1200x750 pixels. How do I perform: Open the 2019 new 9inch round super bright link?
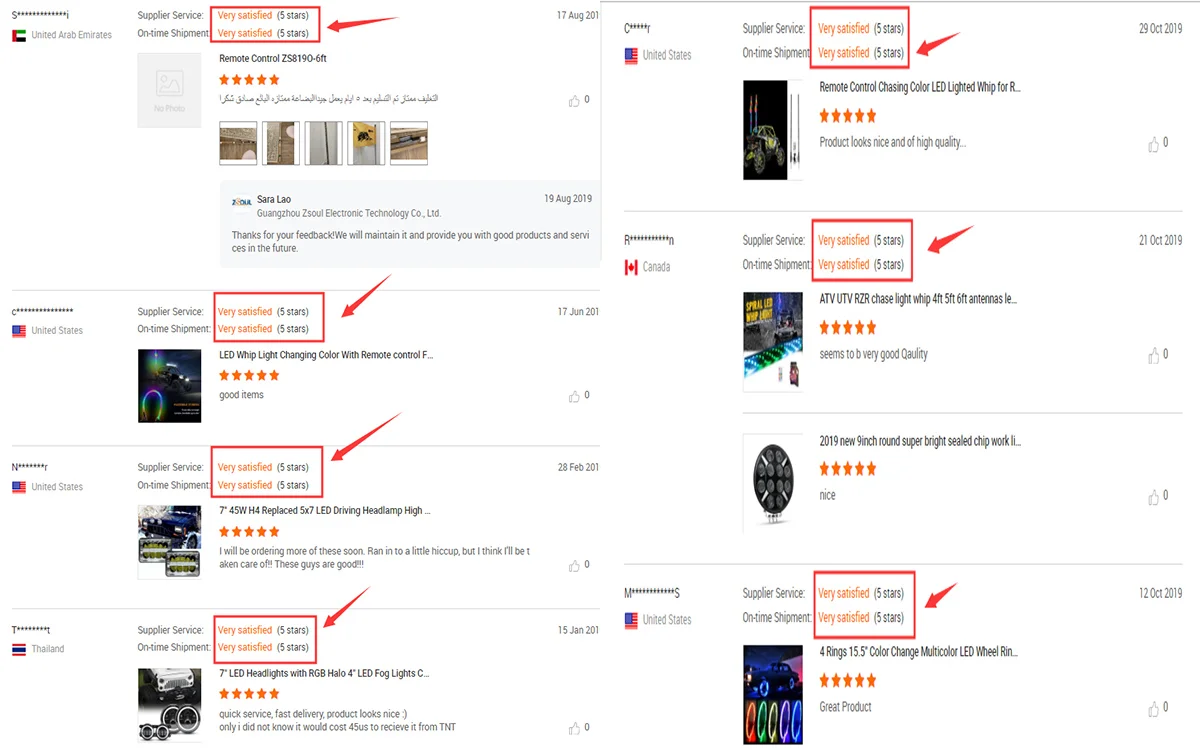coord(920,441)
